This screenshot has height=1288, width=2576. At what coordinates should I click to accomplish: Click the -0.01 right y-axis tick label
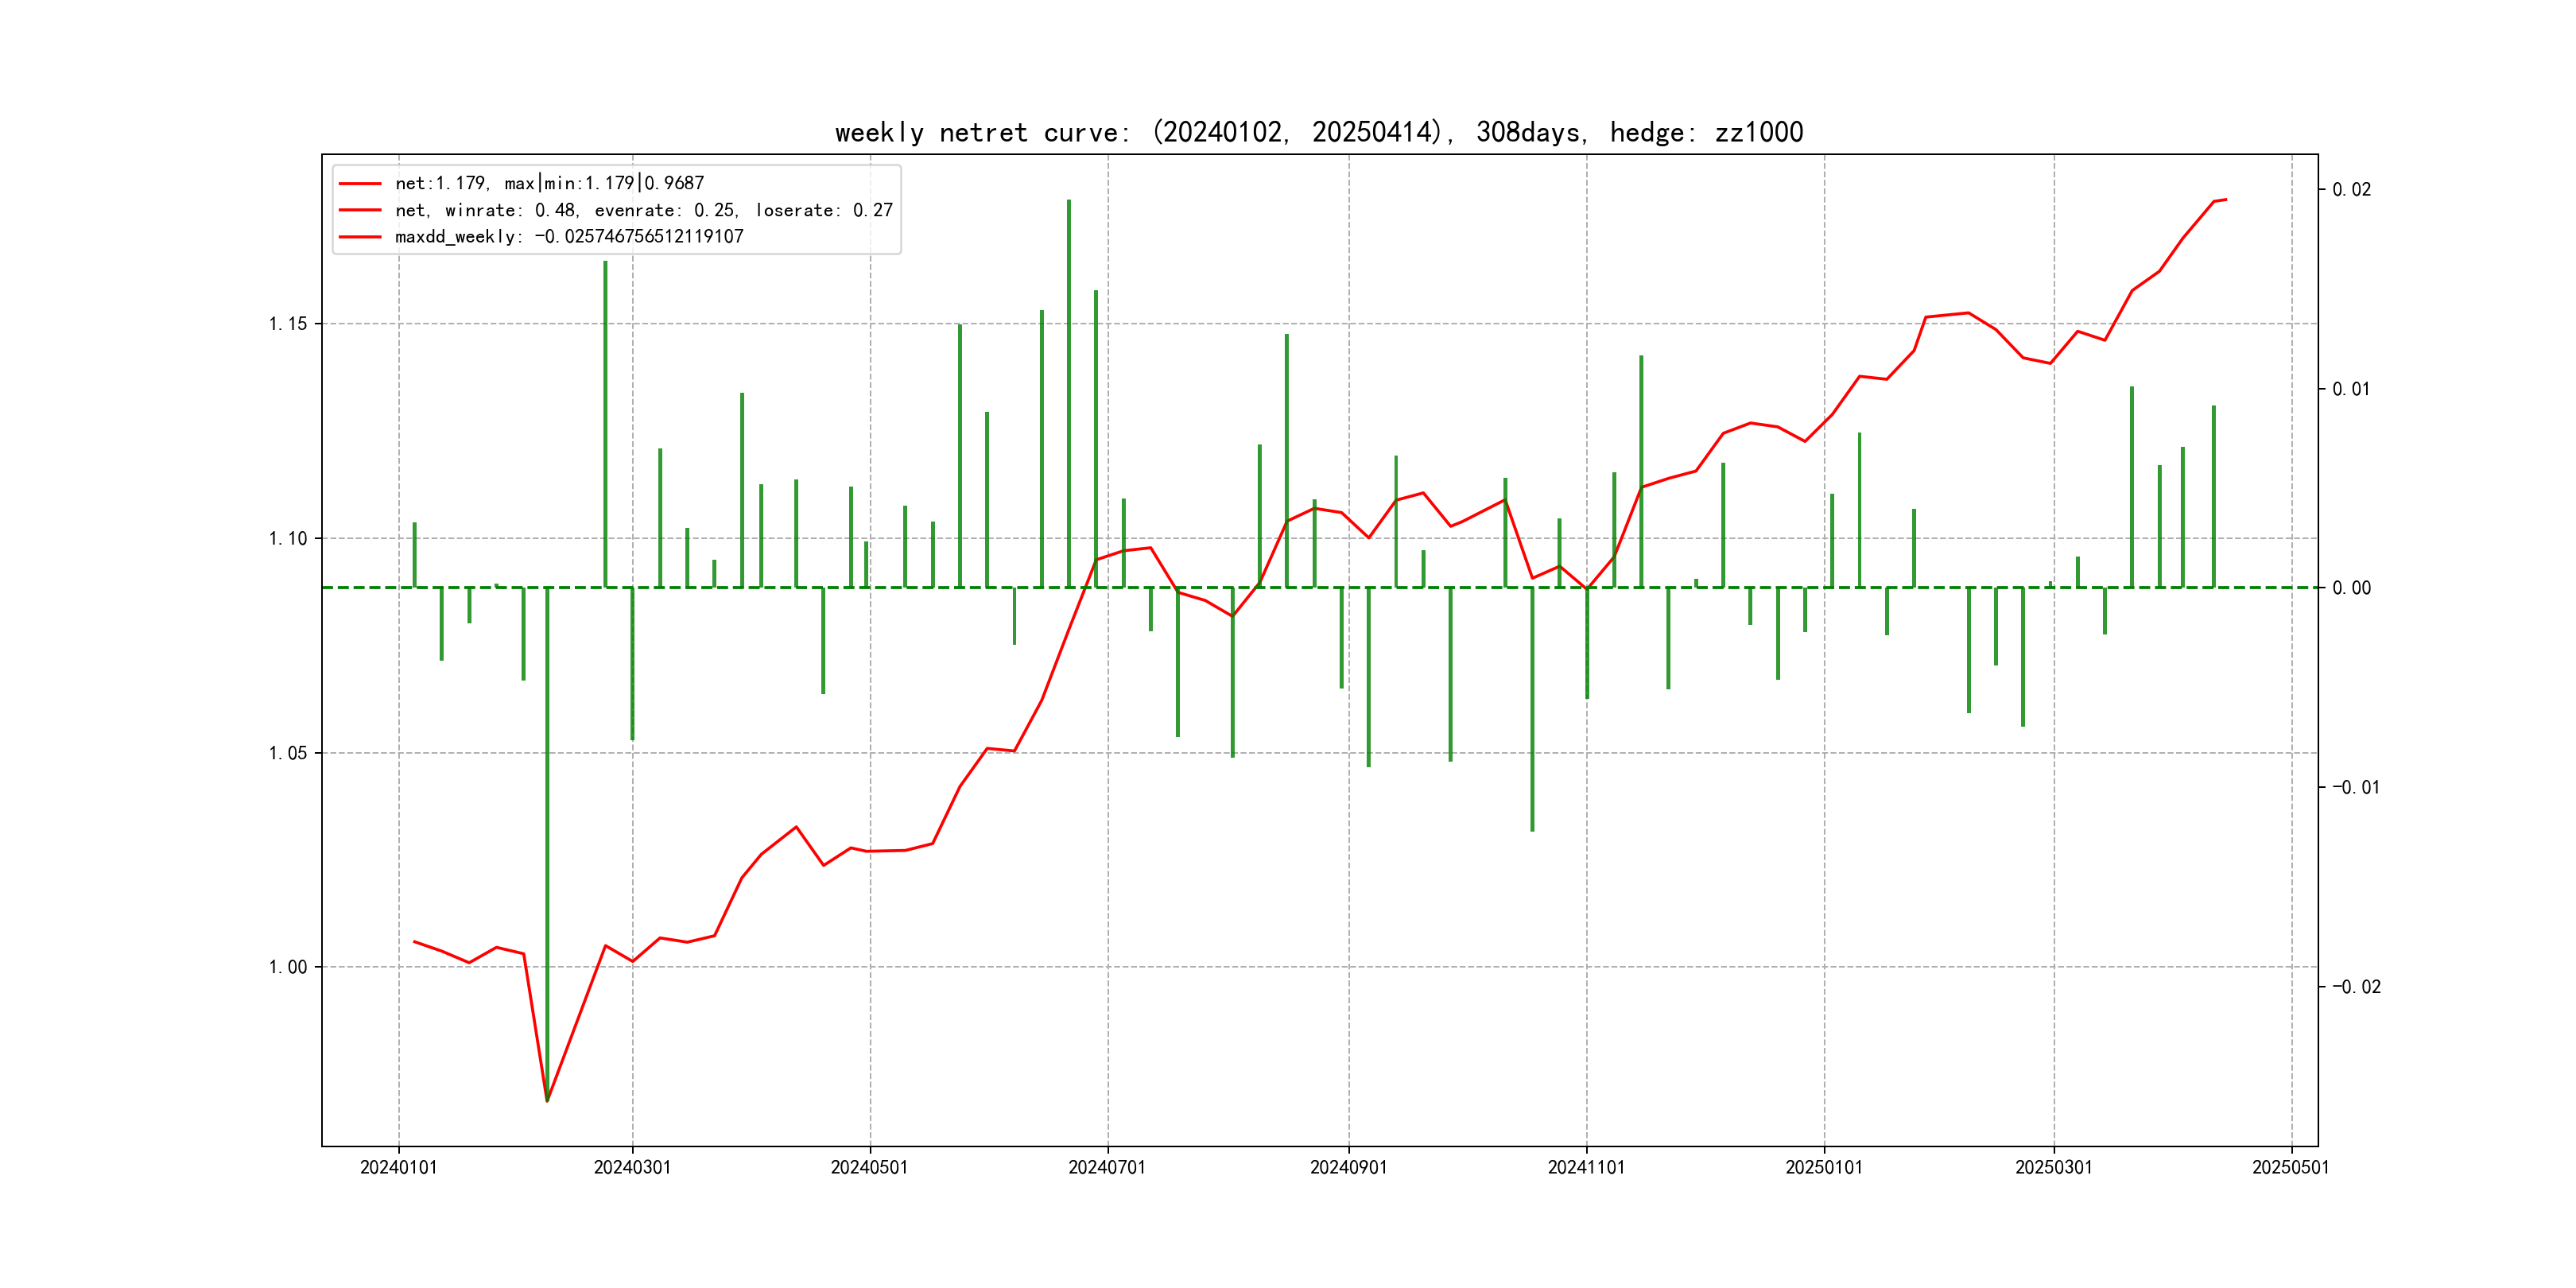point(2356,788)
